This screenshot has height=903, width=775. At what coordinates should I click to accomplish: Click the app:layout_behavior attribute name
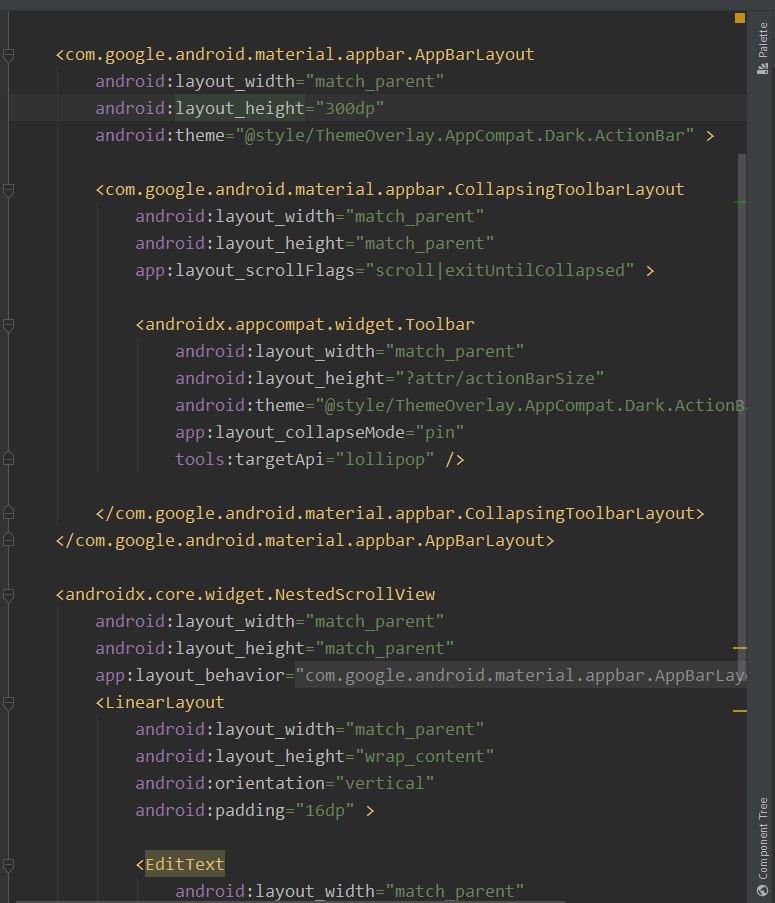[x=190, y=676]
